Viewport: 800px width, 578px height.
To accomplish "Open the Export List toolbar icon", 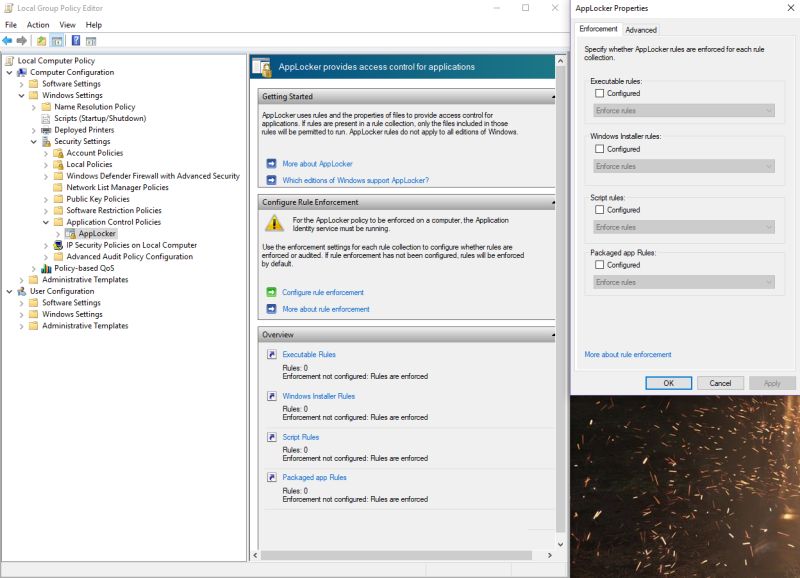I will point(41,41).
